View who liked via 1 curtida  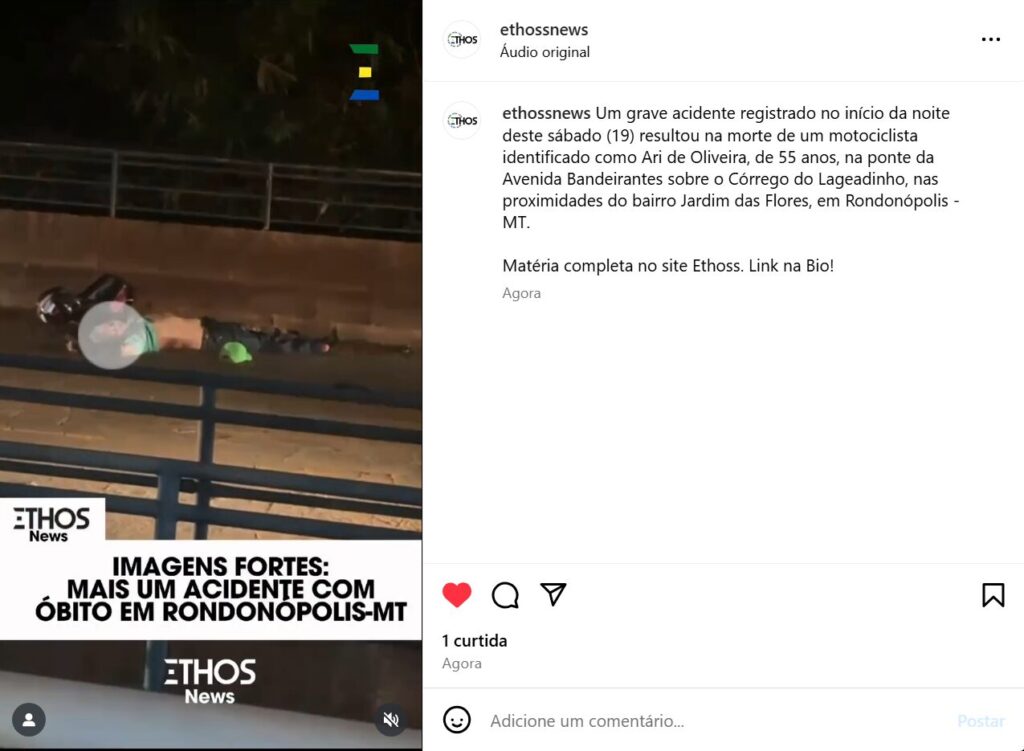[x=474, y=641]
